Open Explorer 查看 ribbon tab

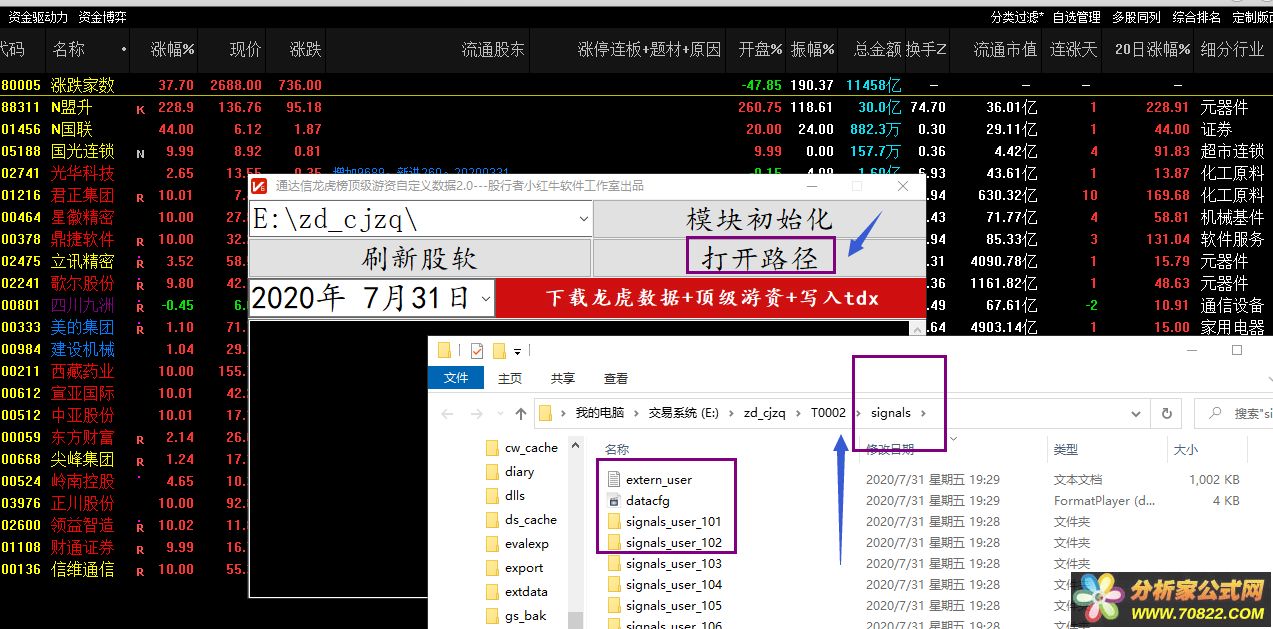pyautogui.click(x=616, y=378)
